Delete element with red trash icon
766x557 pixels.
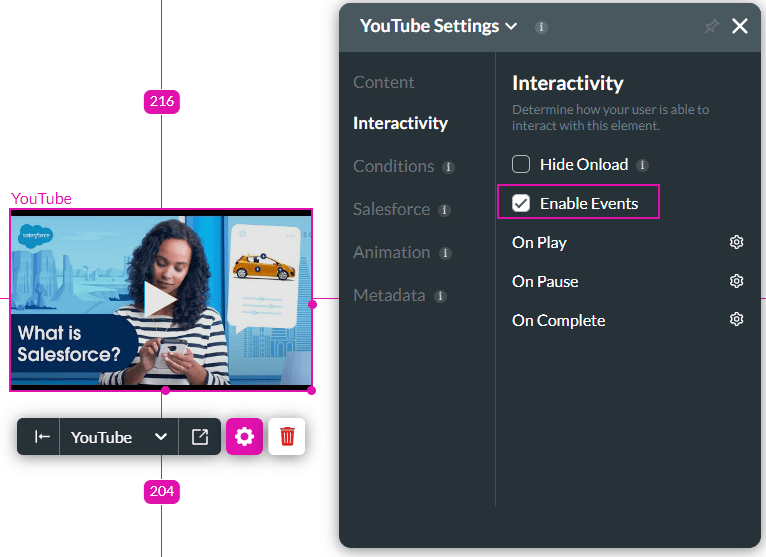[x=287, y=436]
